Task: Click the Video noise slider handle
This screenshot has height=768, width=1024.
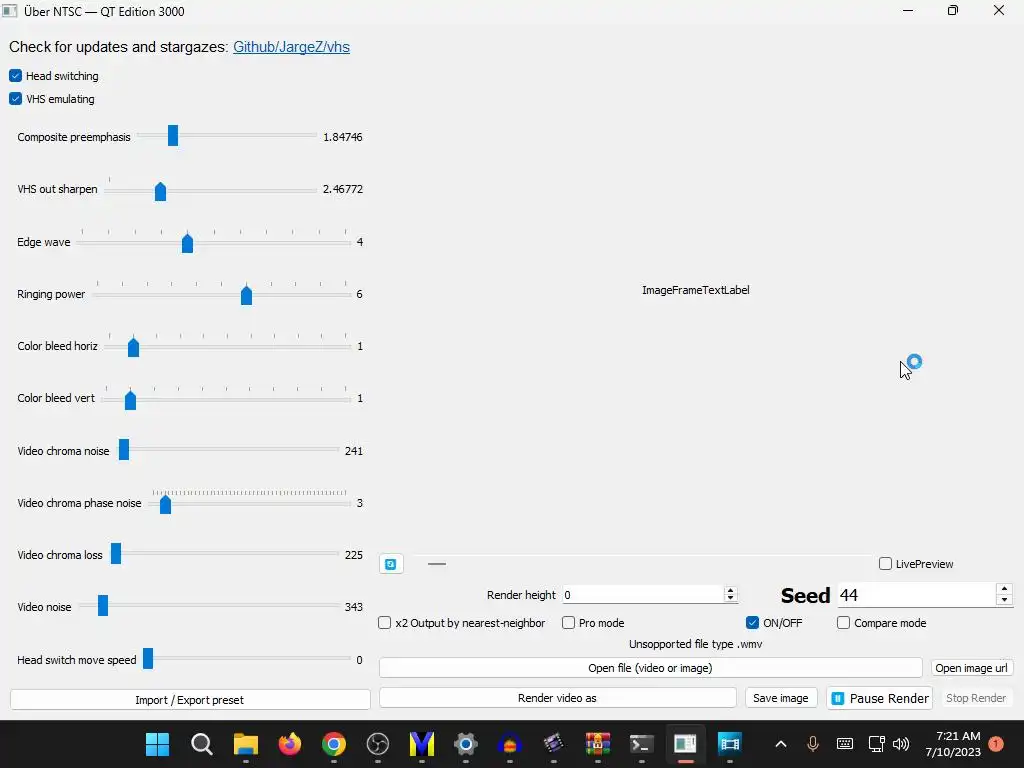Action: coord(103,605)
